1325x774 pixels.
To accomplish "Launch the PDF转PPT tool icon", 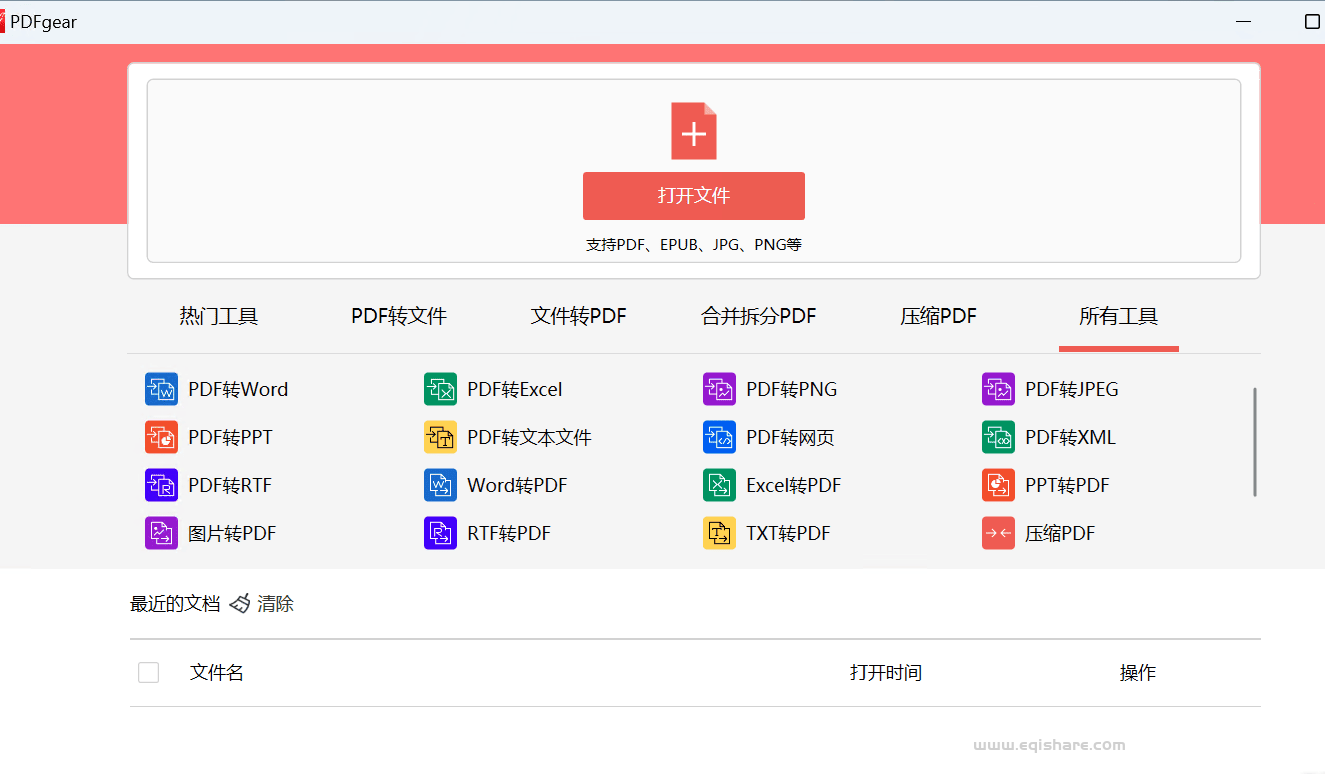I will click(x=161, y=437).
